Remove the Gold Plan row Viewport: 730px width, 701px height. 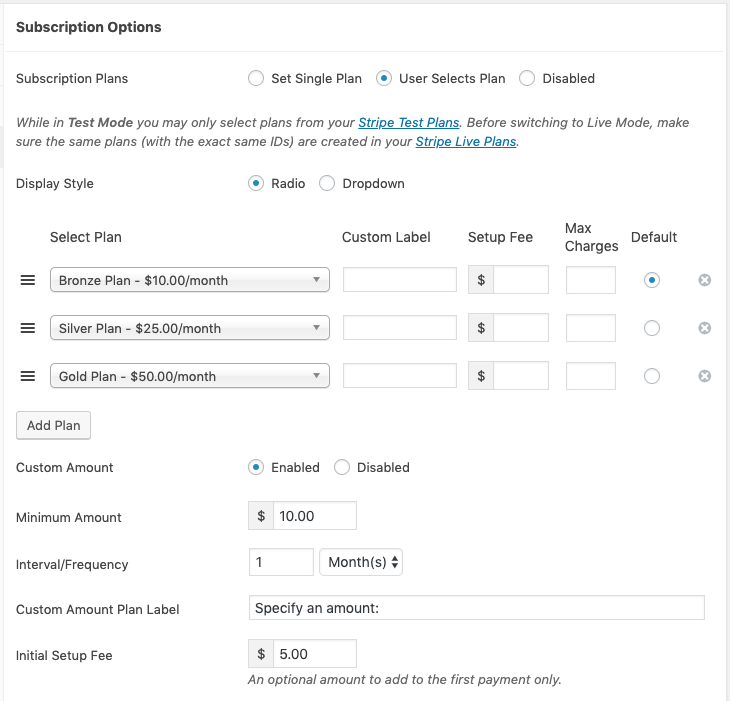coord(704,376)
